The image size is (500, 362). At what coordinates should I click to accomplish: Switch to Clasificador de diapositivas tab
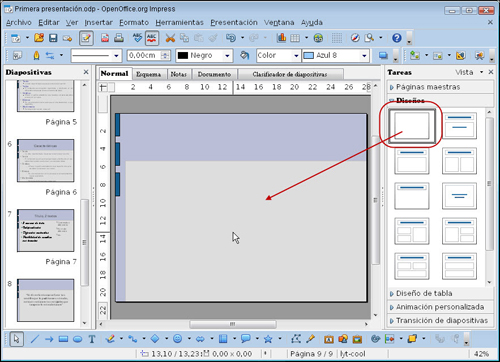(x=289, y=74)
